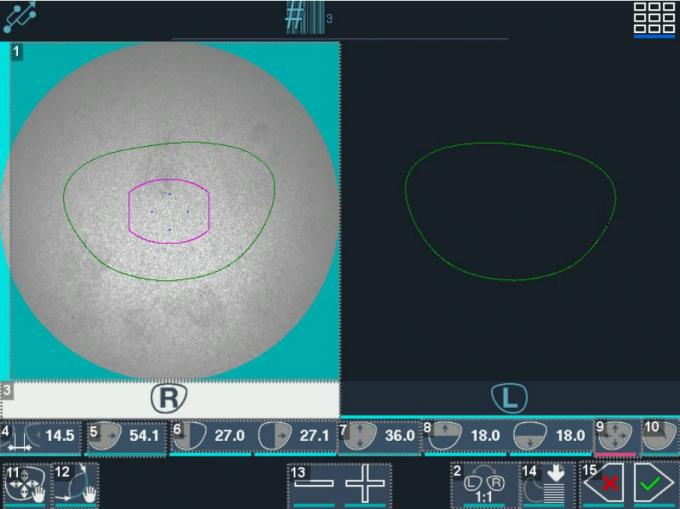
Task: Click the minus decrease button
Action: click(314, 484)
